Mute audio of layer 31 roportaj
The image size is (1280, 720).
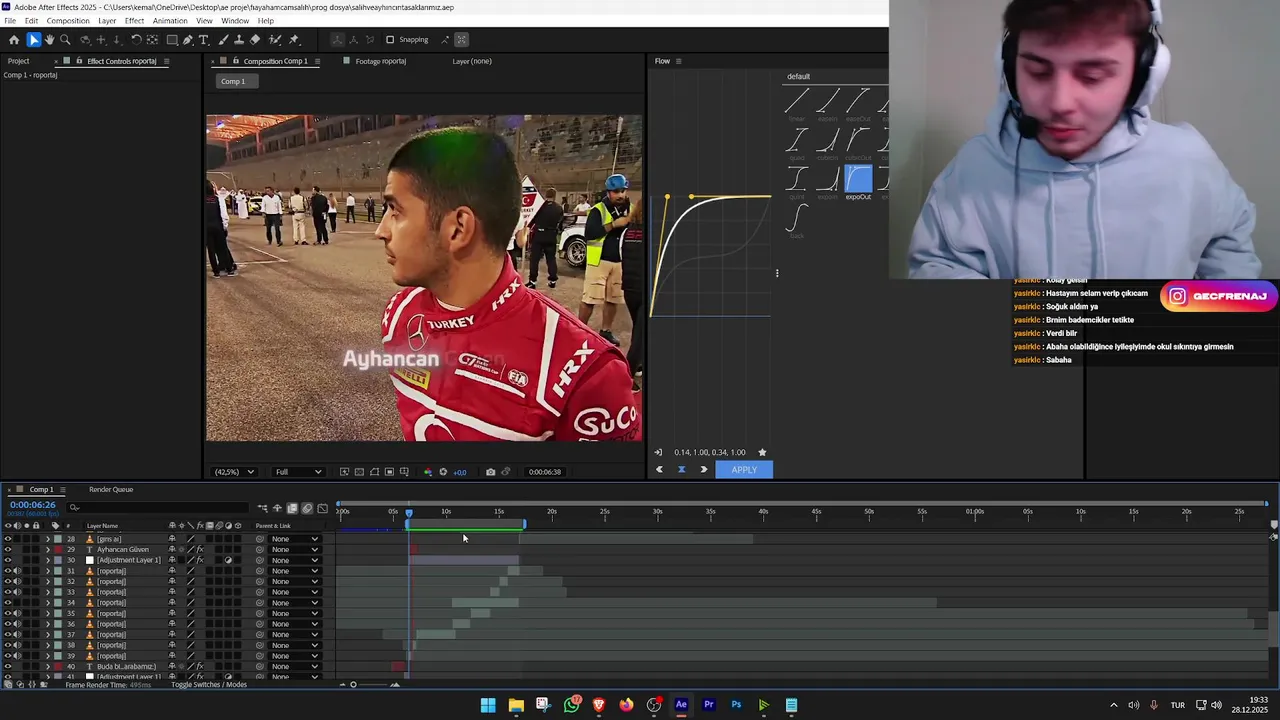point(18,571)
